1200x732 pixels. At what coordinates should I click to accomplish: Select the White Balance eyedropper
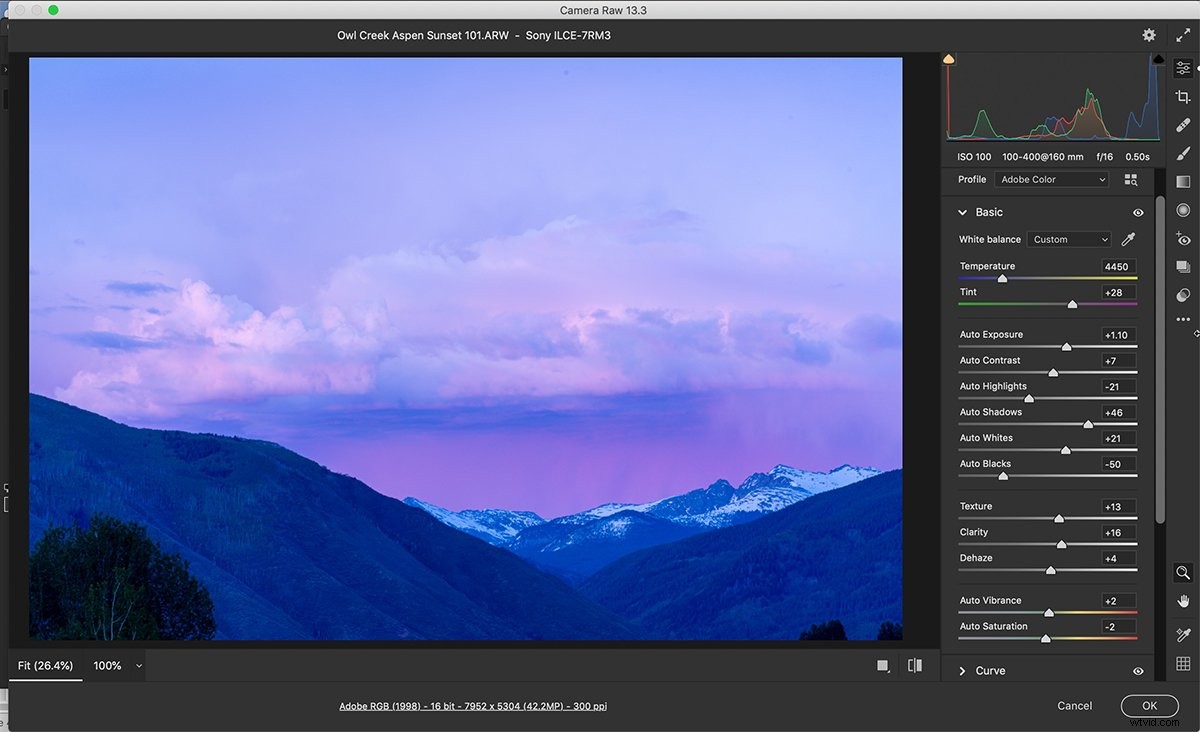point(1129,239)
